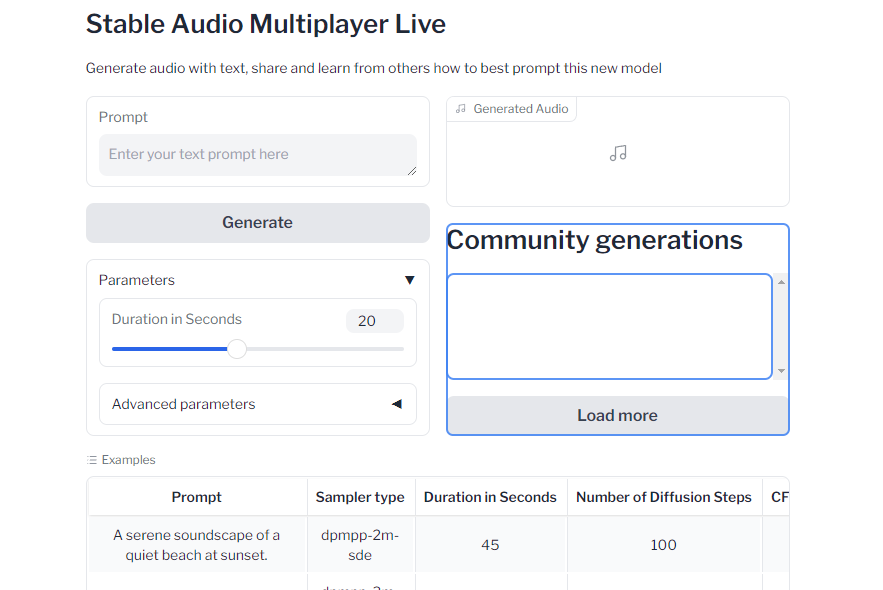Focus the Duration in Seconds number field

point(374,321)
